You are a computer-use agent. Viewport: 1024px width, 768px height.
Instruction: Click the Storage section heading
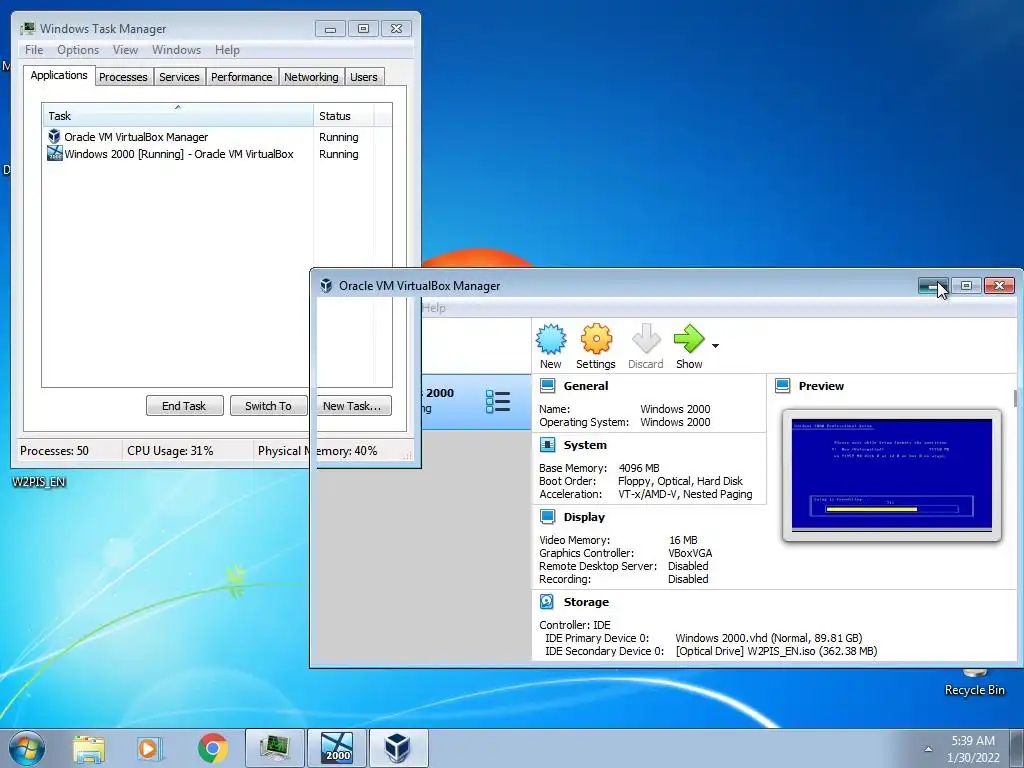[586, 601]
